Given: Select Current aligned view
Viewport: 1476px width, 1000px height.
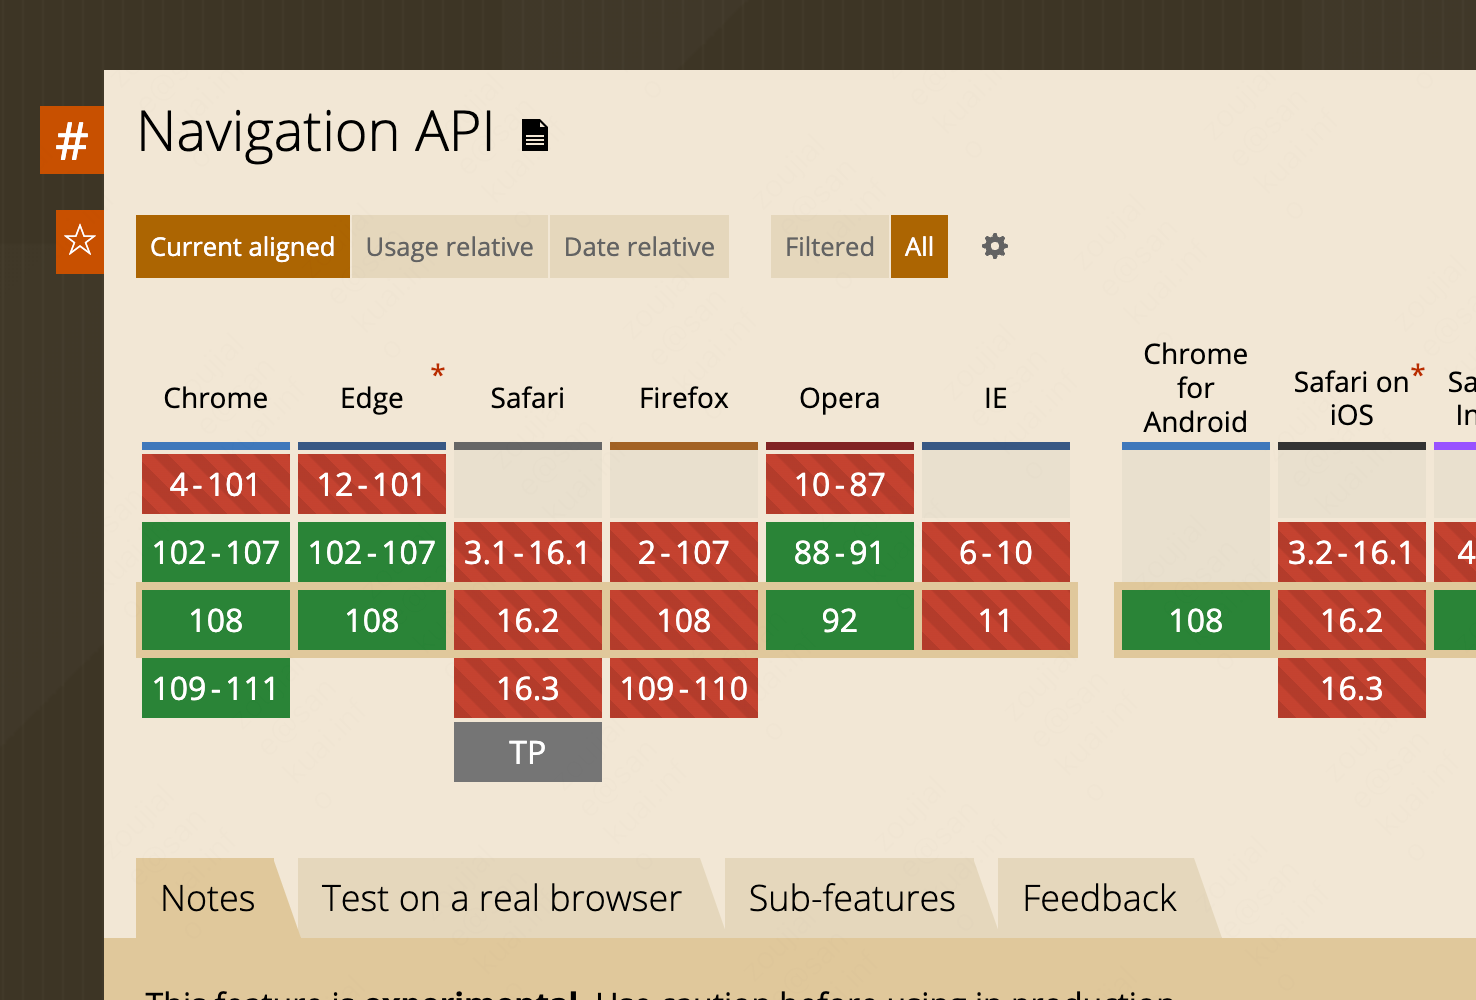Looking at the screenshot, I should pos(243,246).
